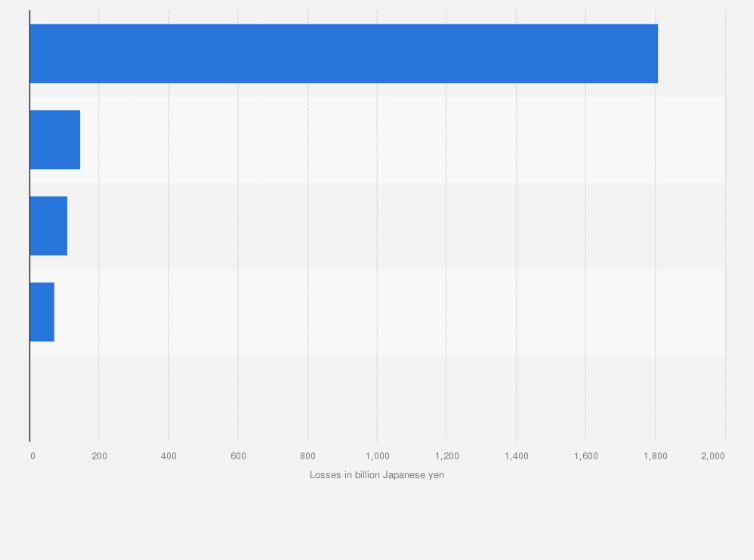The image size is (754, 560).
Task: Click the axis label '0'
Action: pos(33,456)
